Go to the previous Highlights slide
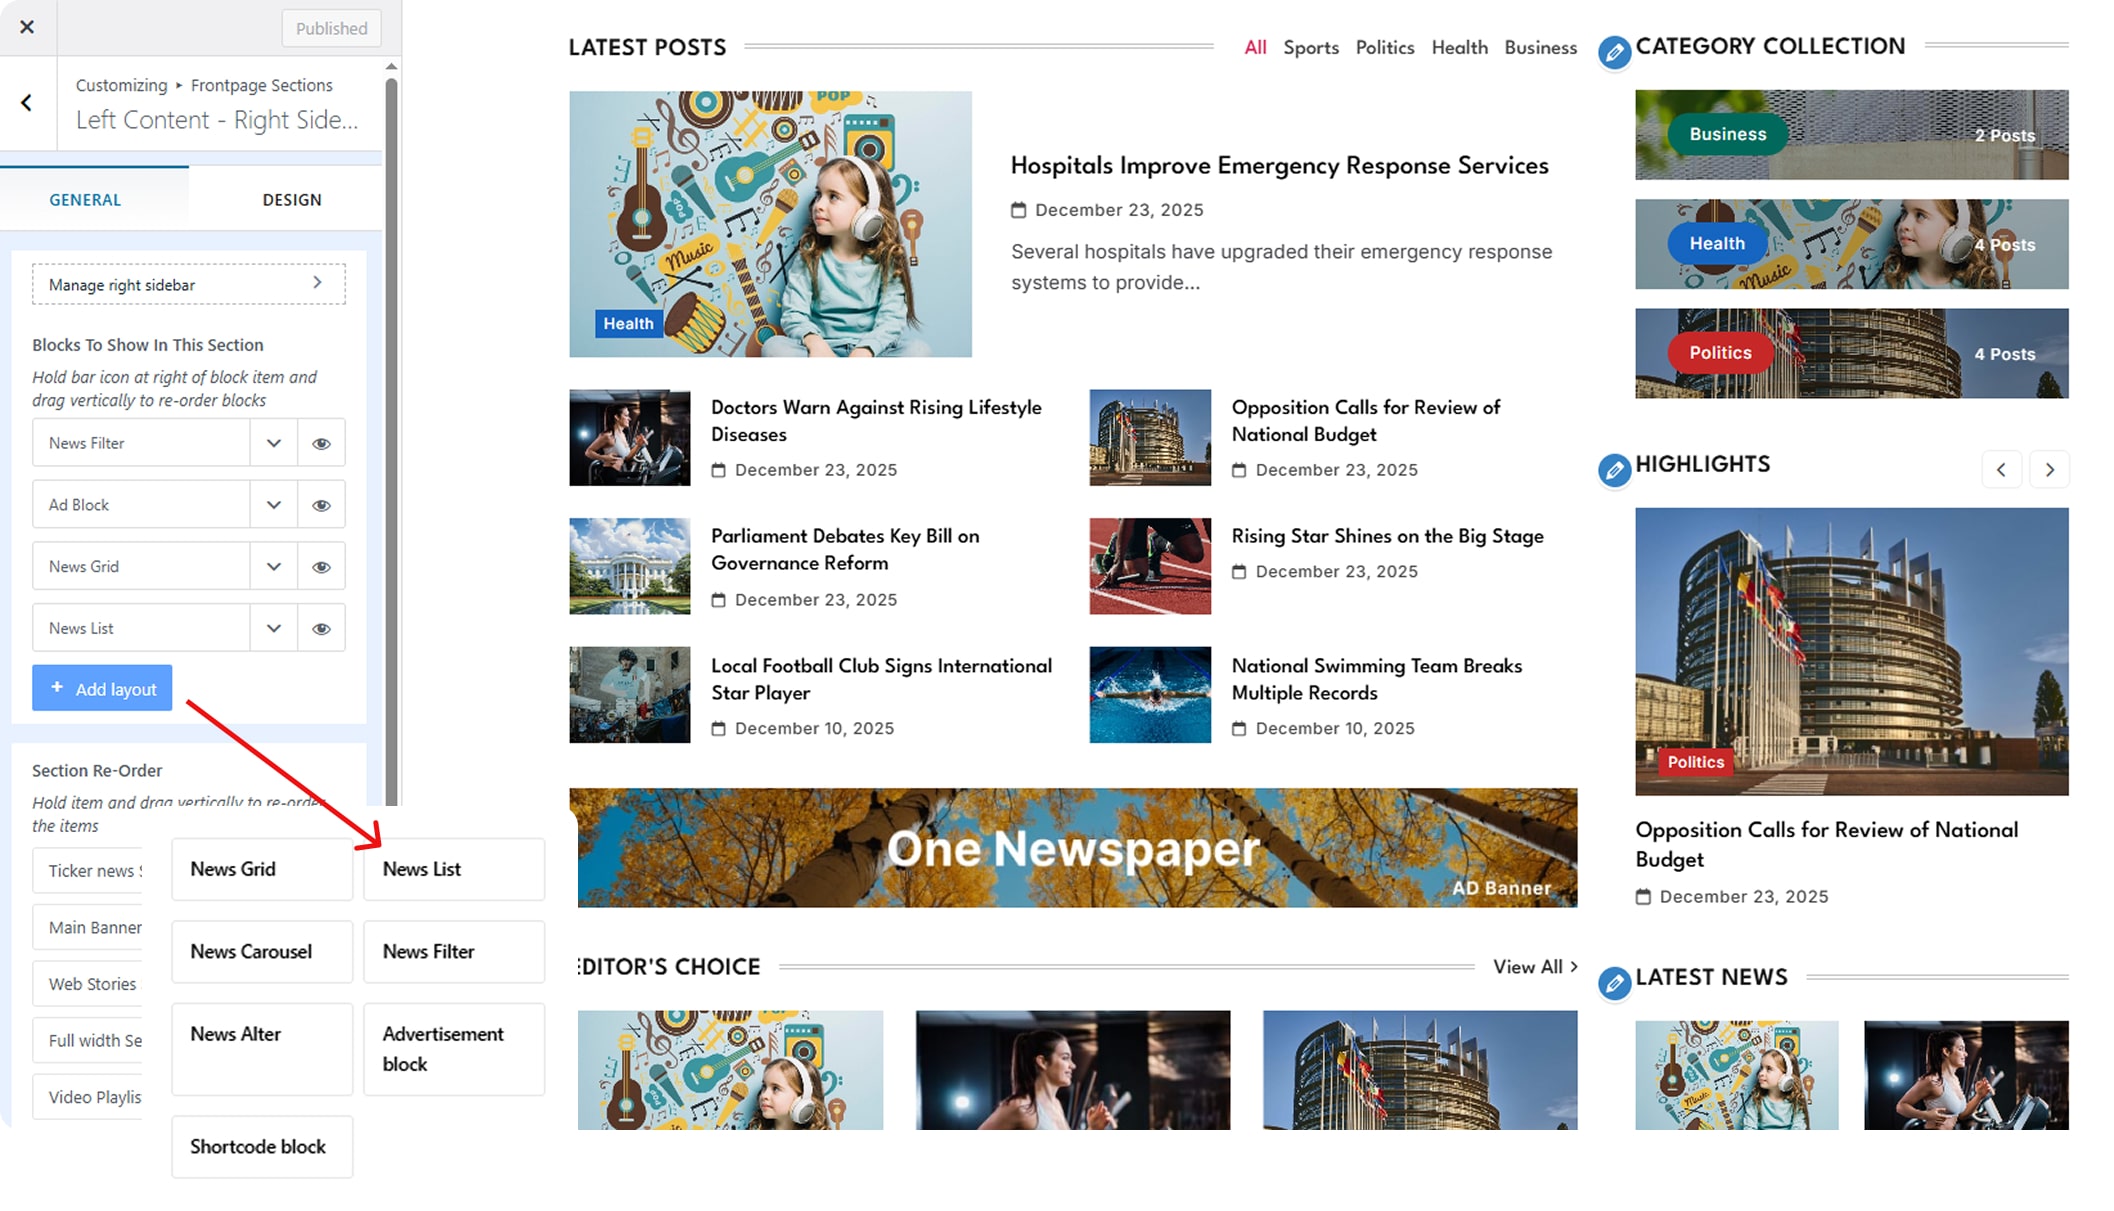The width and height of the screenshot is (2114, 1211). (2001, 470)
